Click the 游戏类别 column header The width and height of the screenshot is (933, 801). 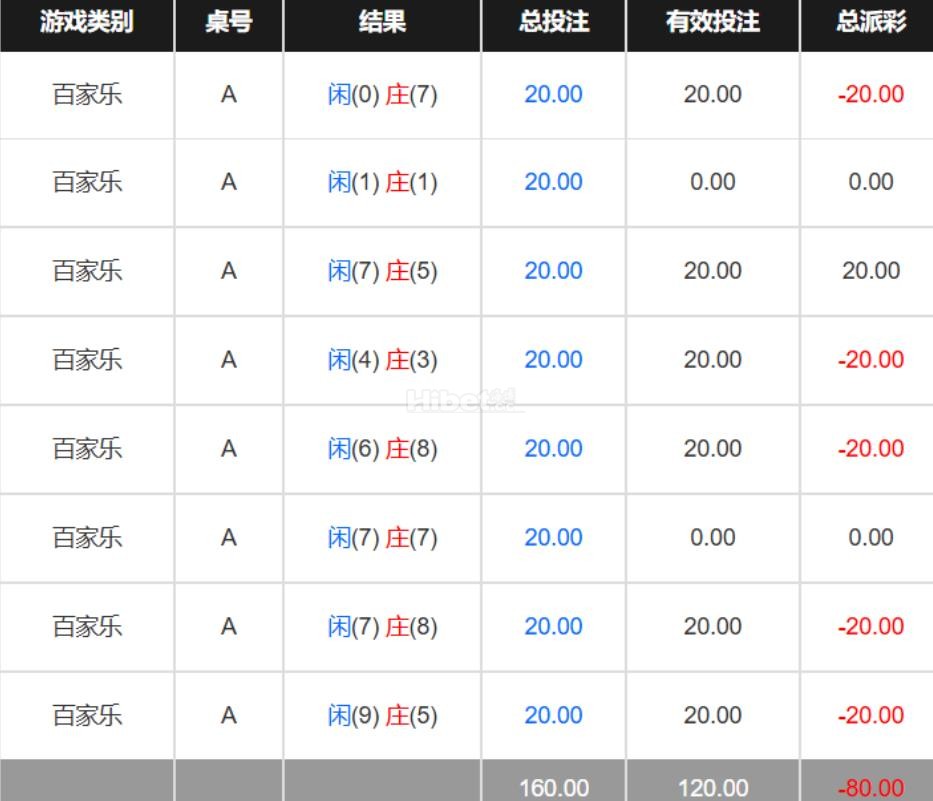(87, 23)
